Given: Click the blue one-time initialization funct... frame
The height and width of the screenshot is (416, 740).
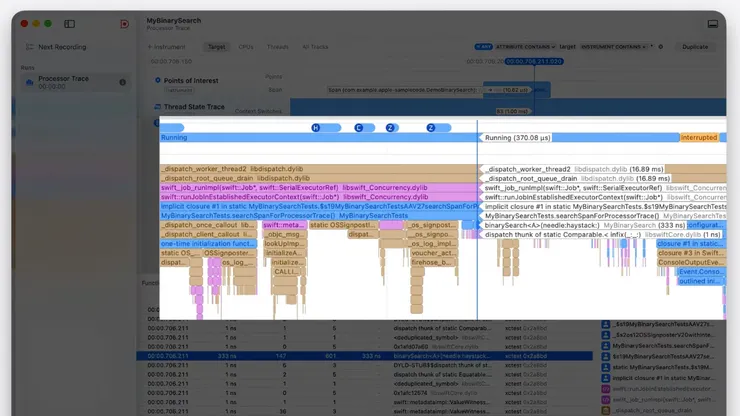Looking at the screenshot, I should (208, 244).
